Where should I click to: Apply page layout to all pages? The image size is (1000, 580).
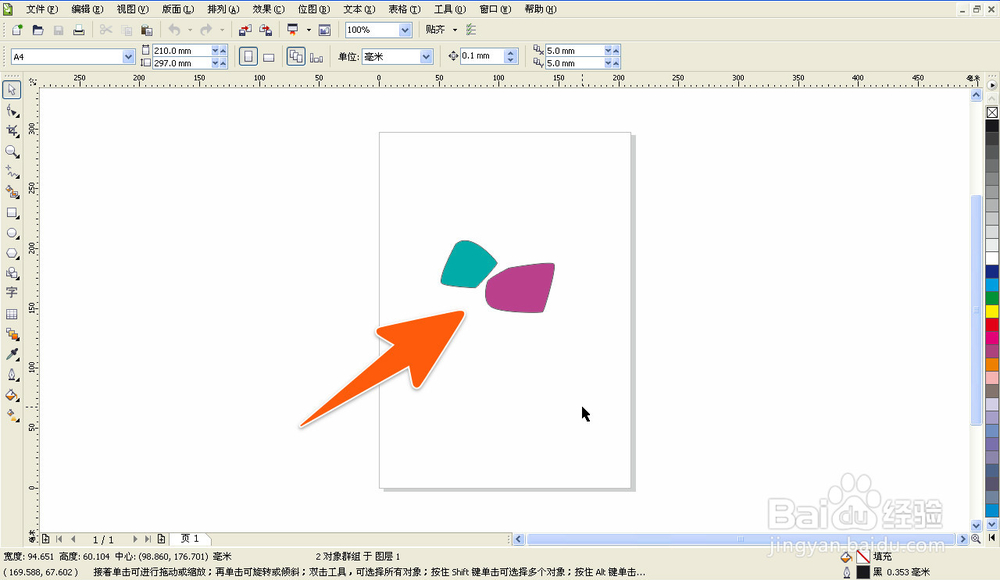tap(296, 57)
